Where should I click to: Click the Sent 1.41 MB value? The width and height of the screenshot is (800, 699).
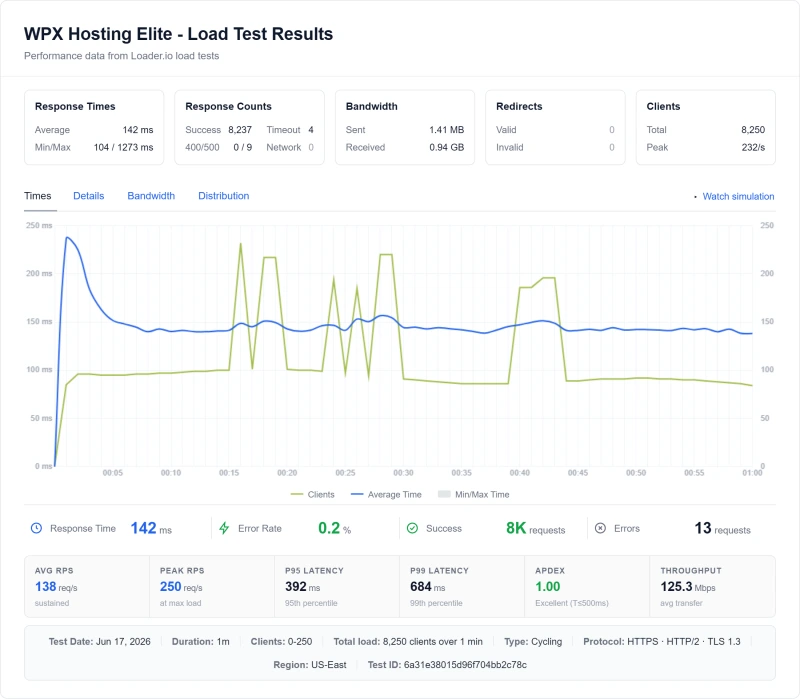pyautogui.click(x=446, y=130)
